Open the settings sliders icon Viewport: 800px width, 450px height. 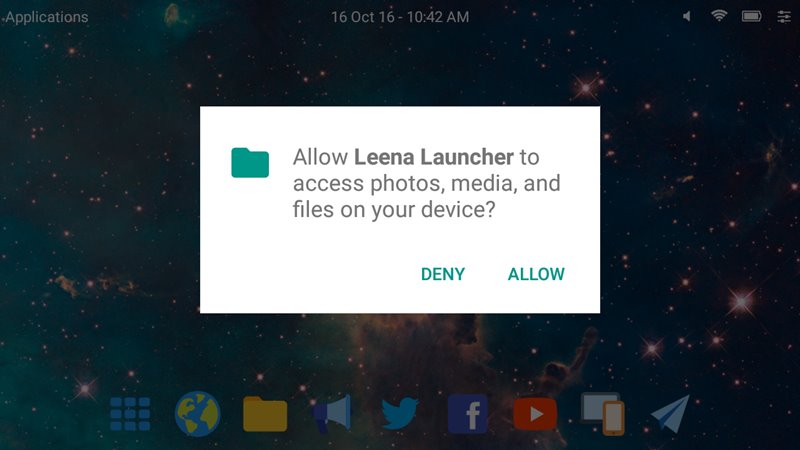coord(784,17)
